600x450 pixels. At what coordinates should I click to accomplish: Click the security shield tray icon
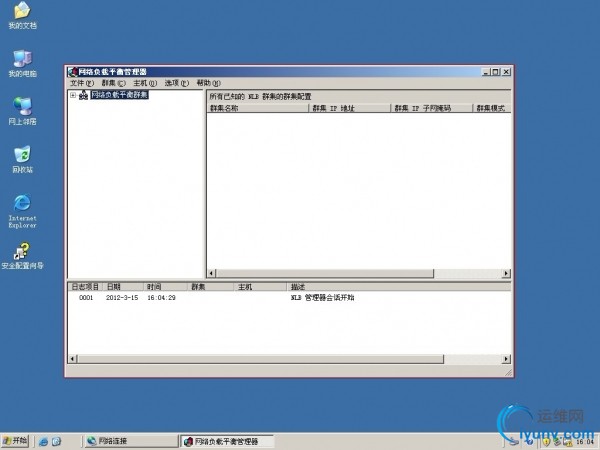(x=546, y=442)
